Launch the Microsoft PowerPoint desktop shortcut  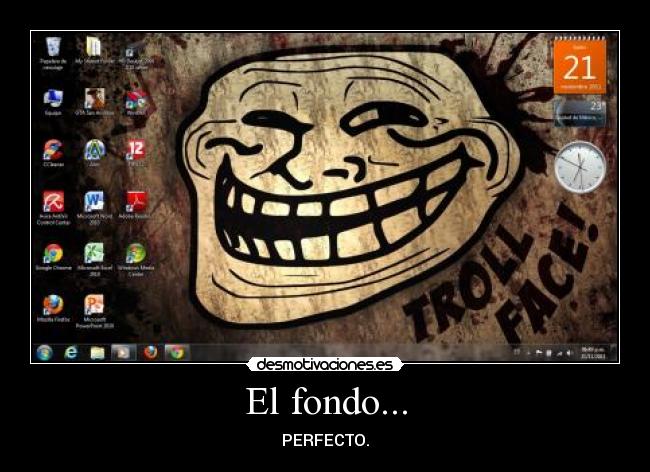tap(95, 311)
